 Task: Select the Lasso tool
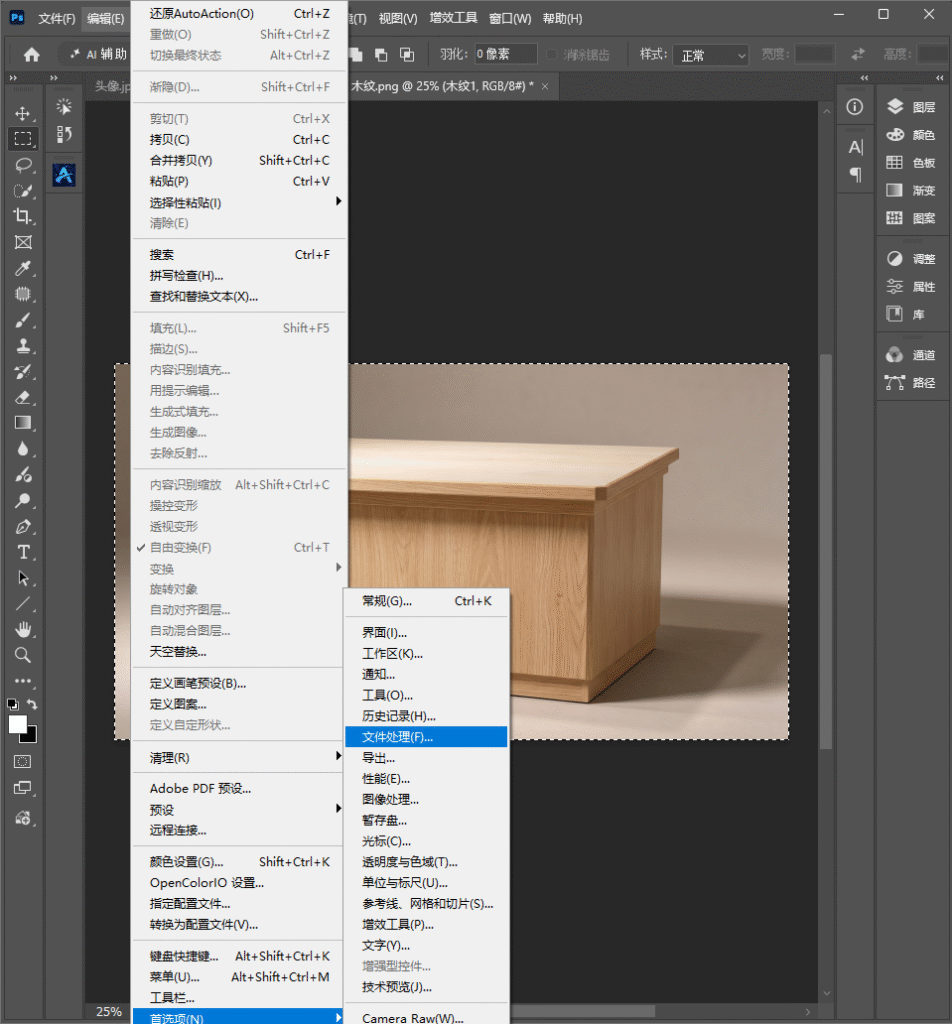coord(23,165)
